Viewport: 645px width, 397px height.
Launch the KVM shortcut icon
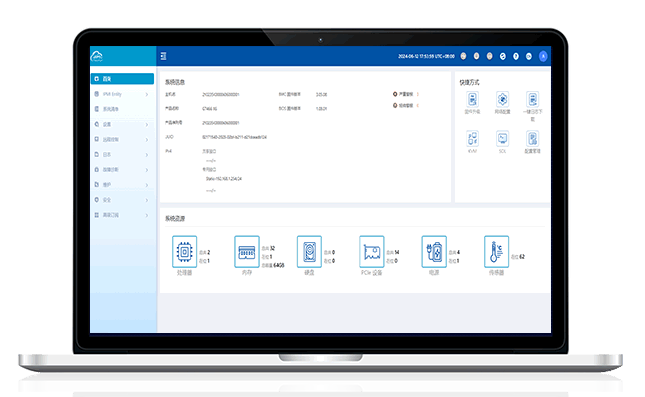click(472, 139)
